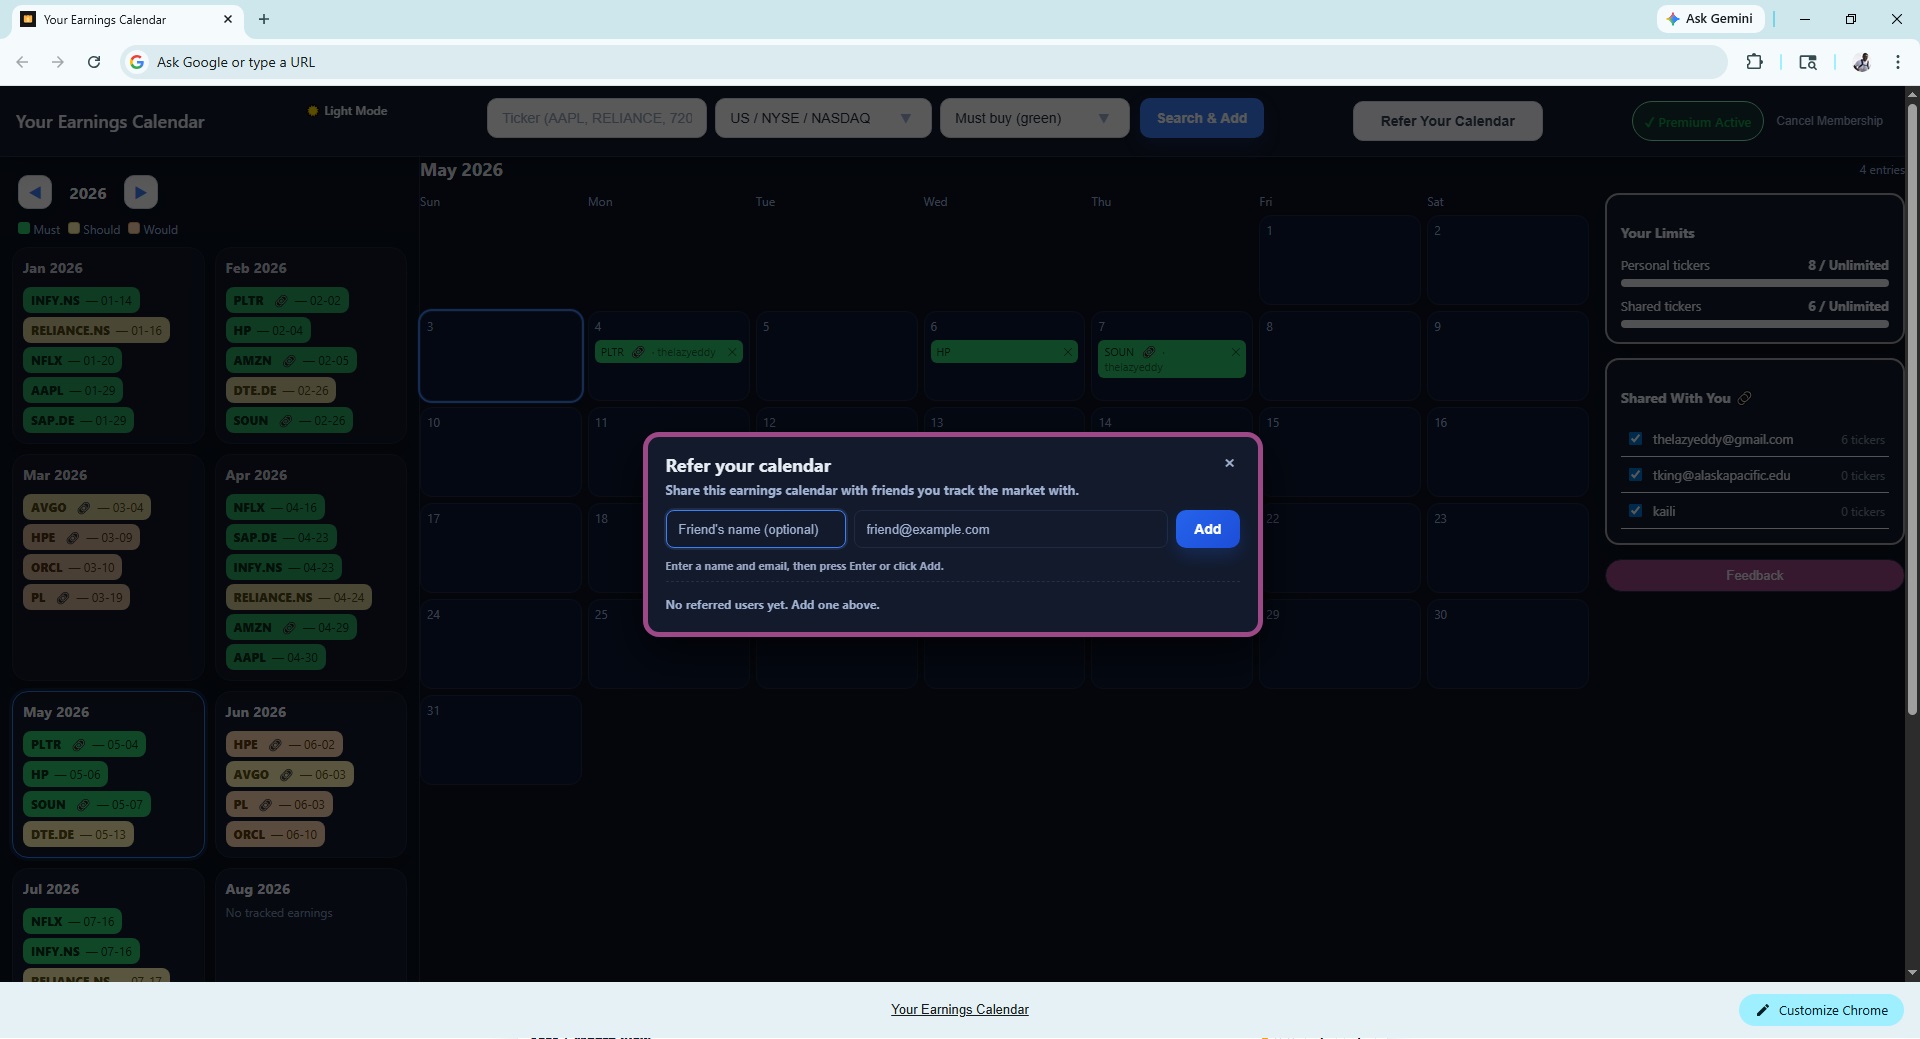
Task: Click the Search & Add button
Action: [x=1202, y=118]
